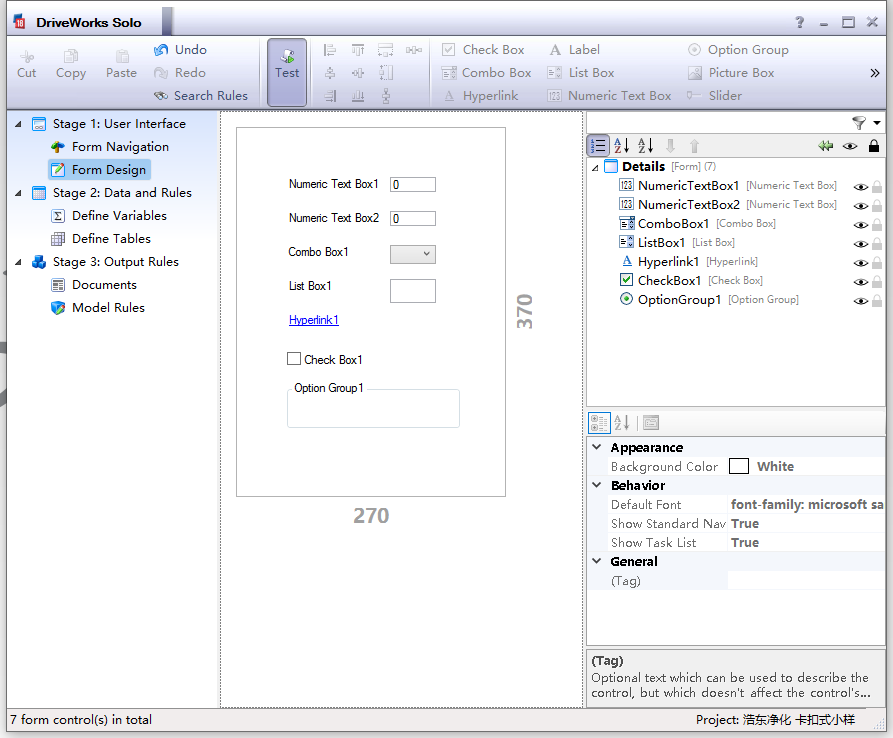Click the Align Bottom icon
This screenshot has width=893, height=738.
coord(358,96)
